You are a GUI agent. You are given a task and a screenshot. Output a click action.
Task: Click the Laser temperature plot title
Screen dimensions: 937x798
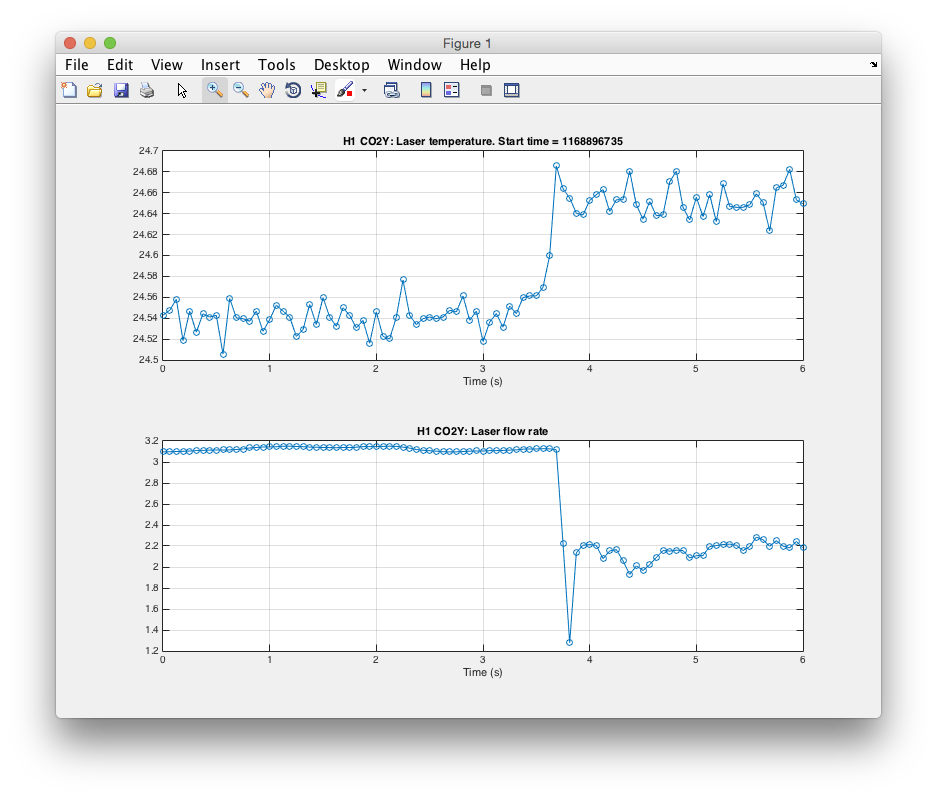pyautogui.click(x=483, y=142)
